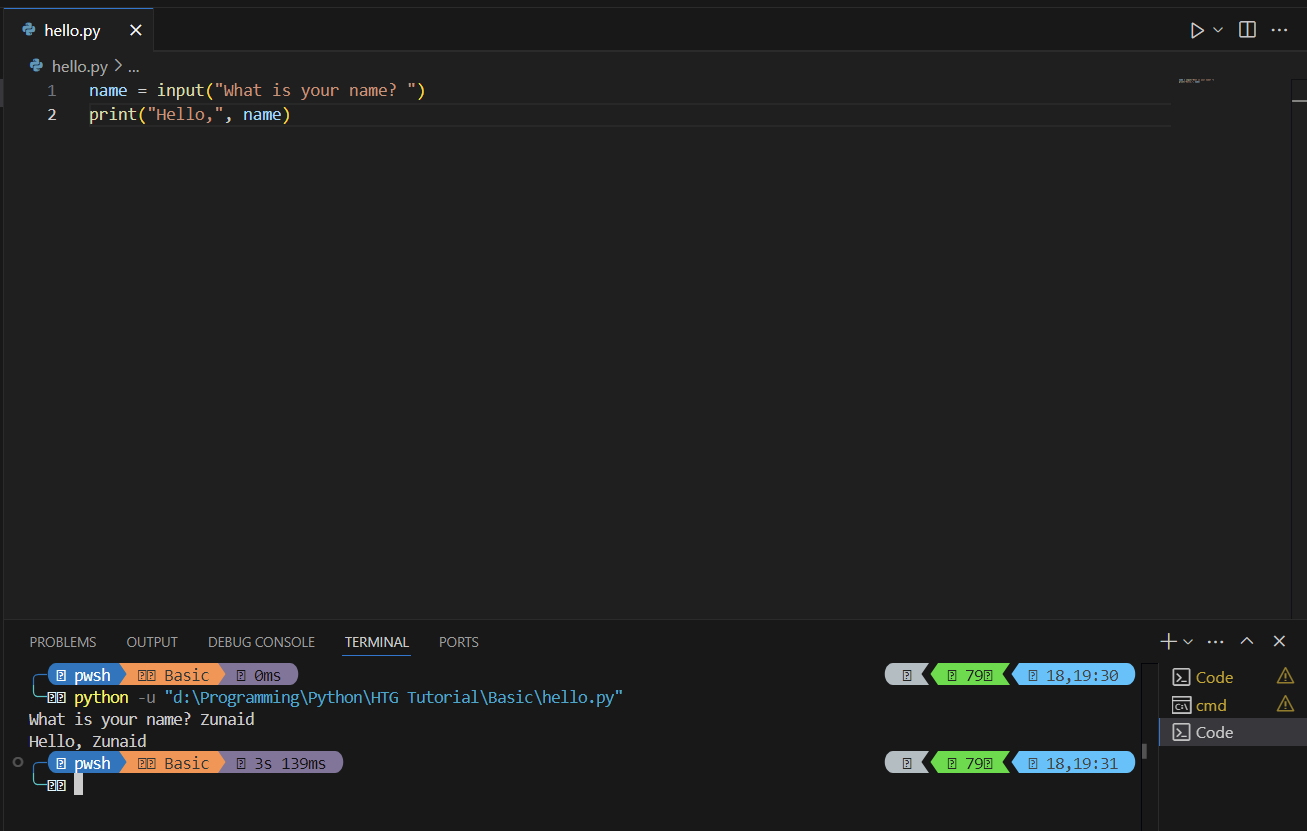Show the DEBUG CONSOLE panel
Screen dimensions: 1307x831
(261, 642)
